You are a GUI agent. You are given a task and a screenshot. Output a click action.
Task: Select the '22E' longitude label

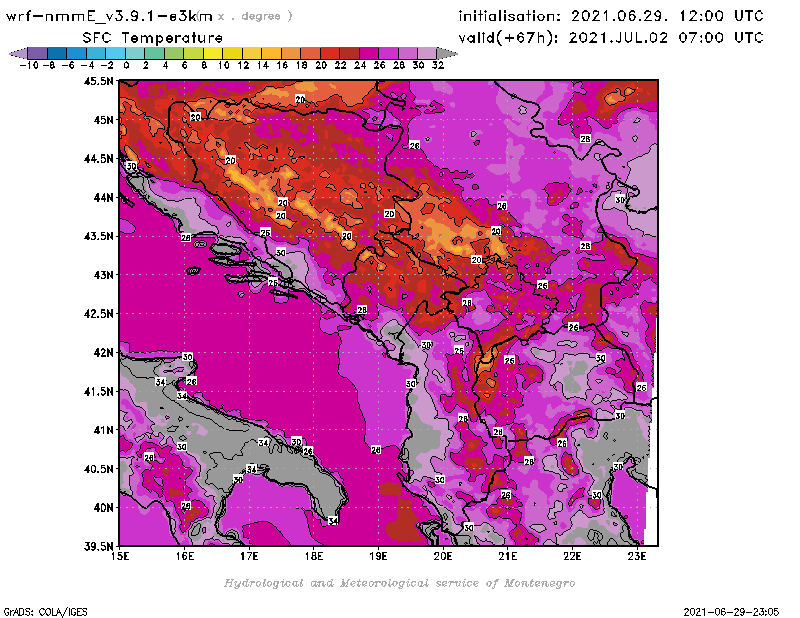(x=572, y=556)
